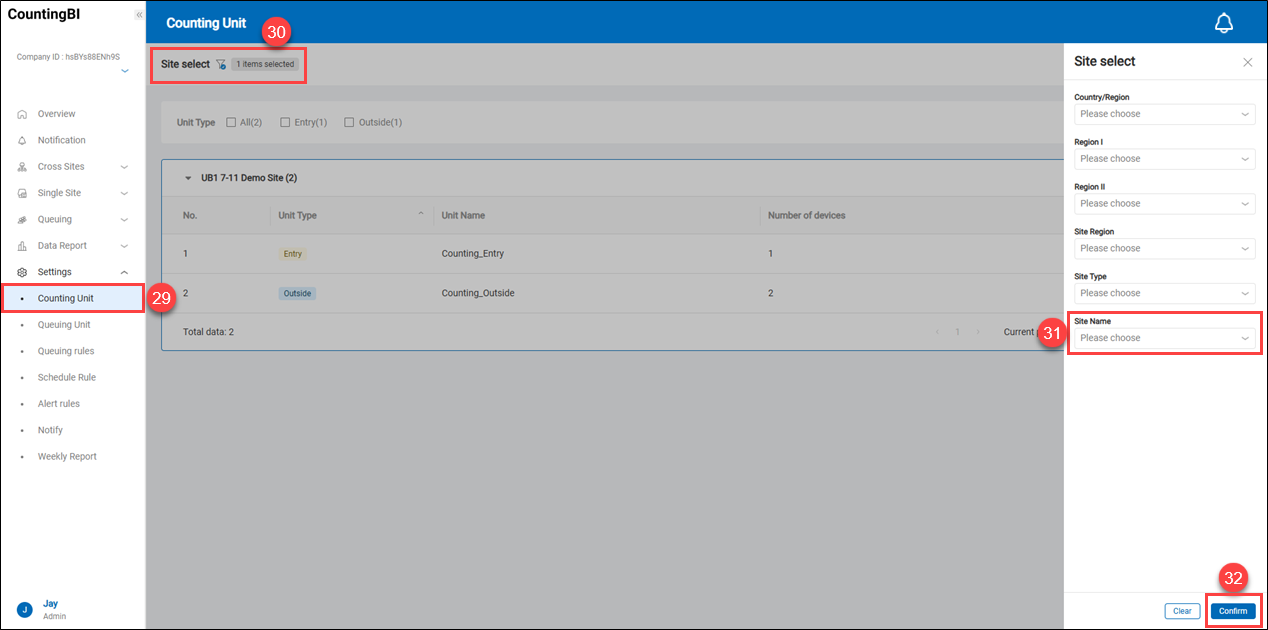Click the Overview home icon
Image resolution: width=1268 pixels, height=630 pixels.
(x=22, y=114)
